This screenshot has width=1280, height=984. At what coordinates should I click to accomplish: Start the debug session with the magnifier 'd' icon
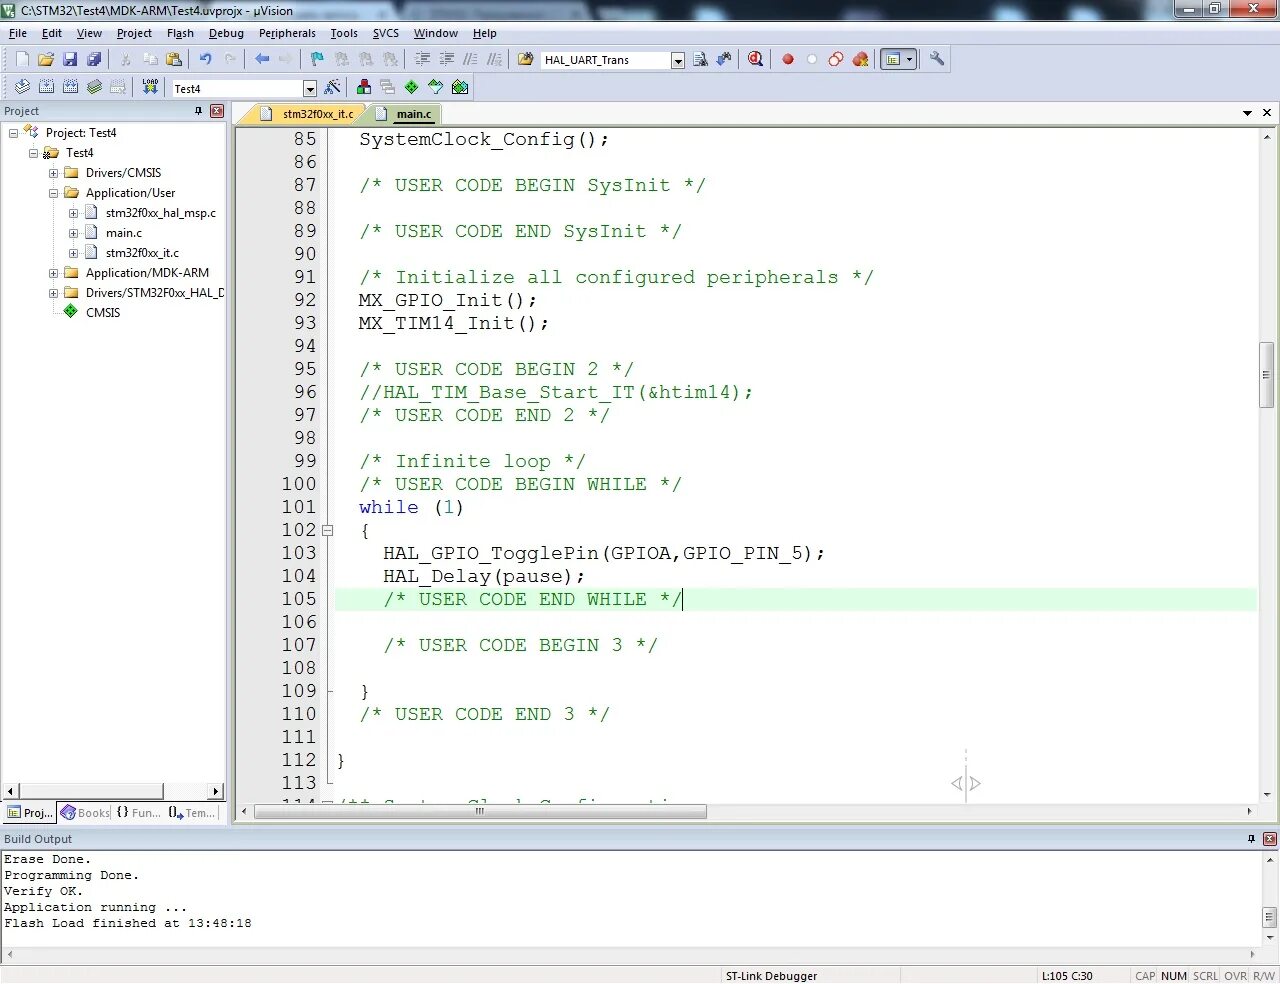(755, 59)
